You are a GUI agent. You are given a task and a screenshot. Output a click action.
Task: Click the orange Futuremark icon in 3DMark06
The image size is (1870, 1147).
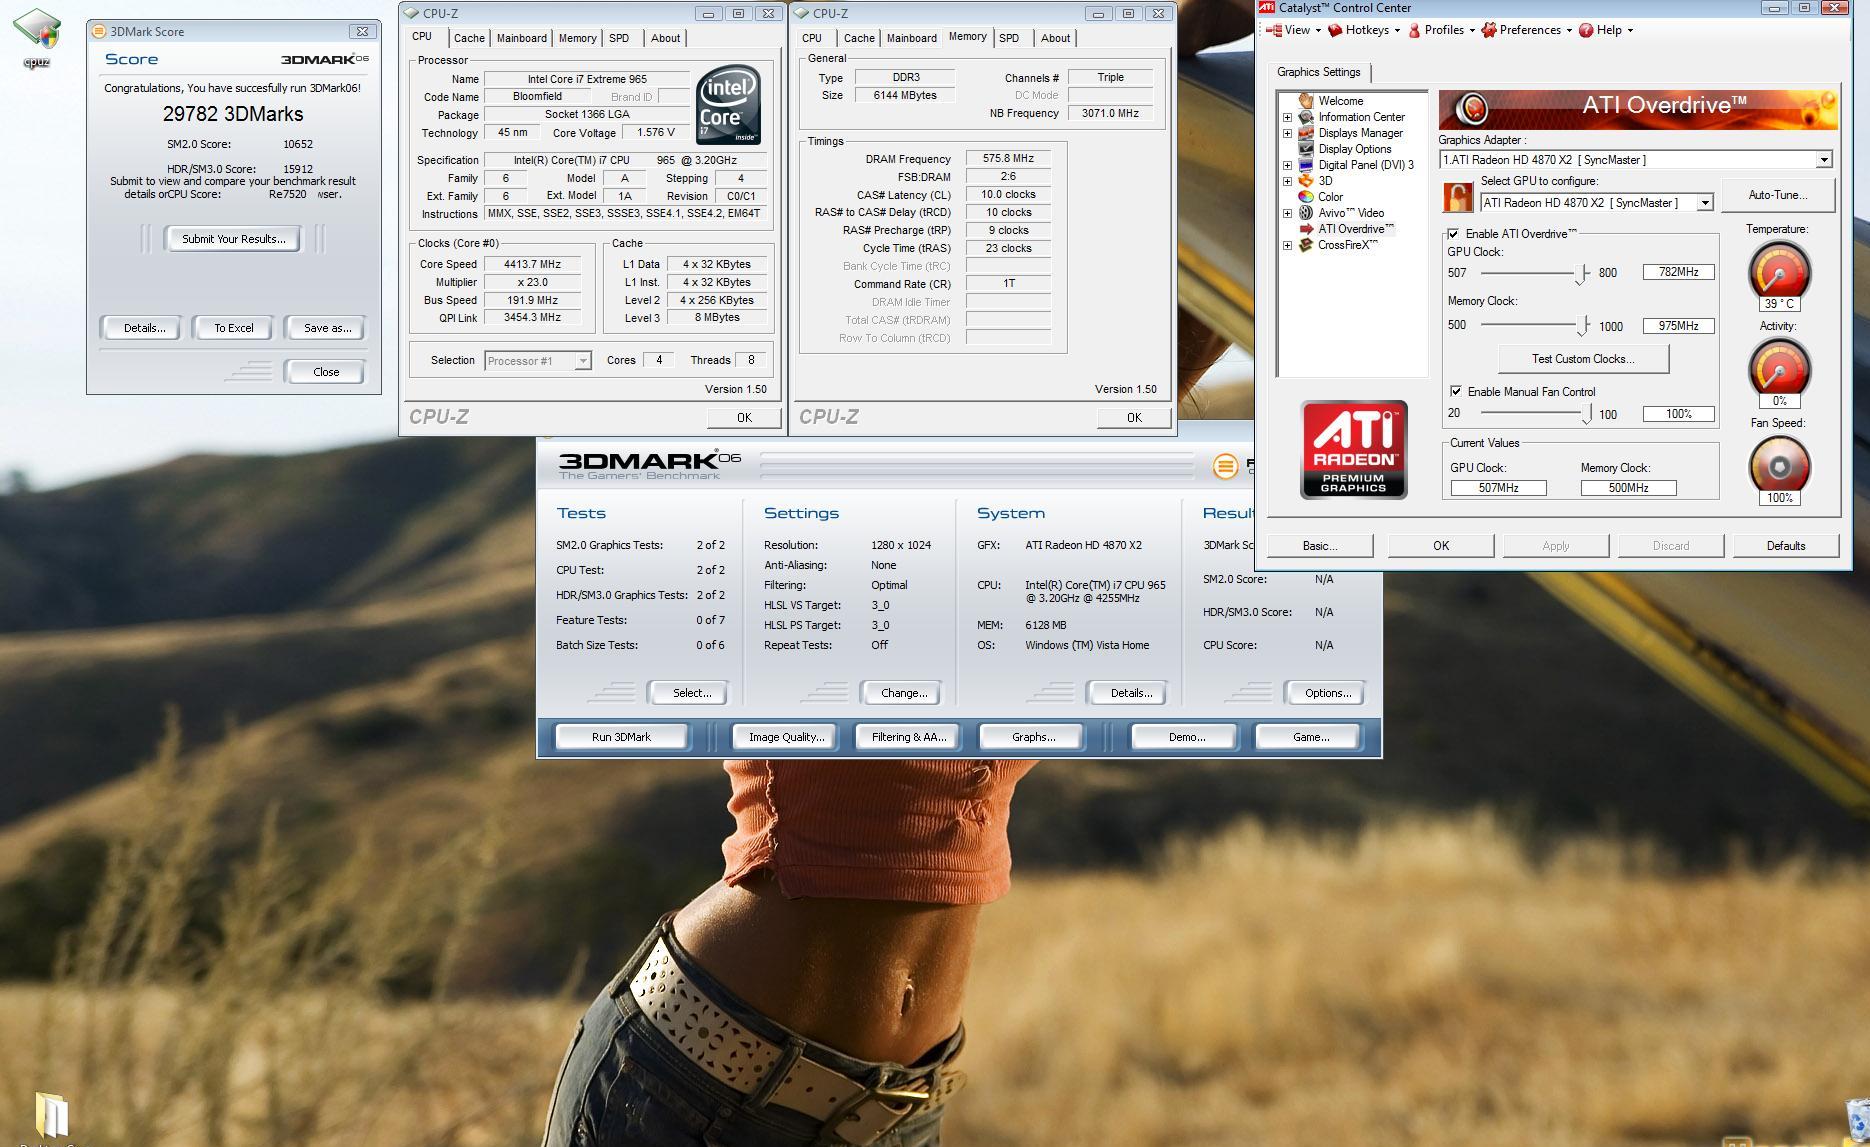click(x=1225, y=466)
